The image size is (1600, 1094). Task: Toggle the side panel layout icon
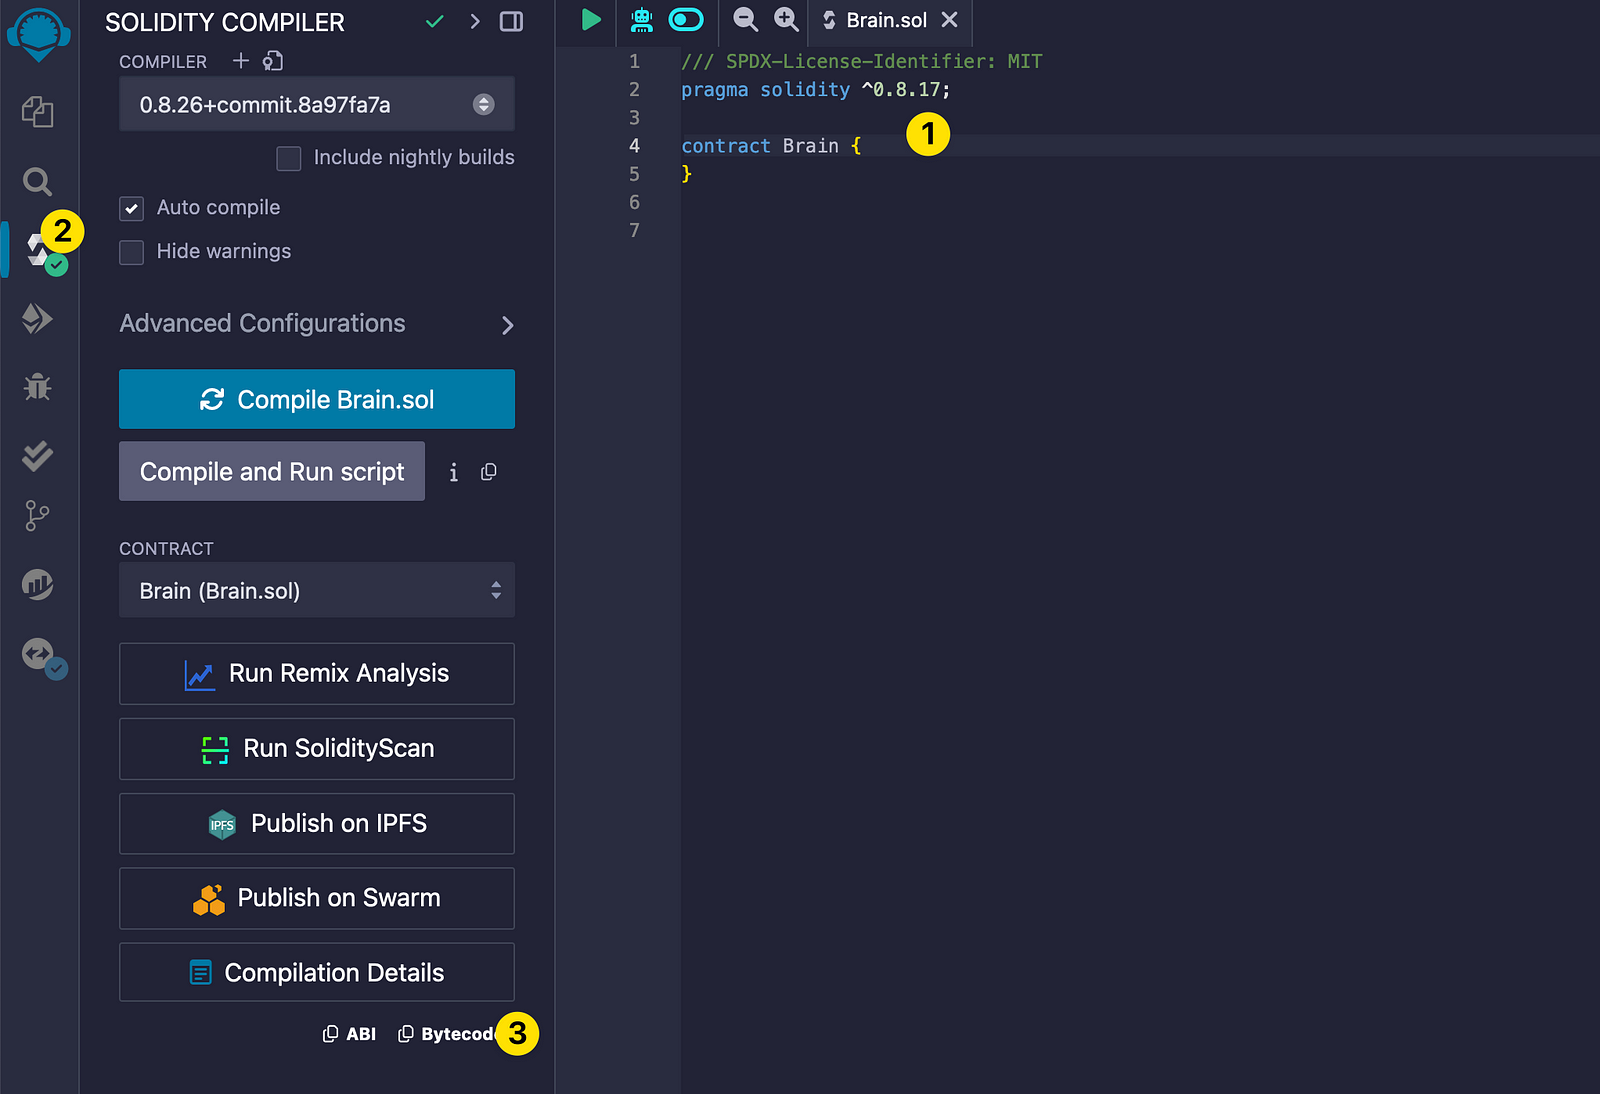point(511,21)
